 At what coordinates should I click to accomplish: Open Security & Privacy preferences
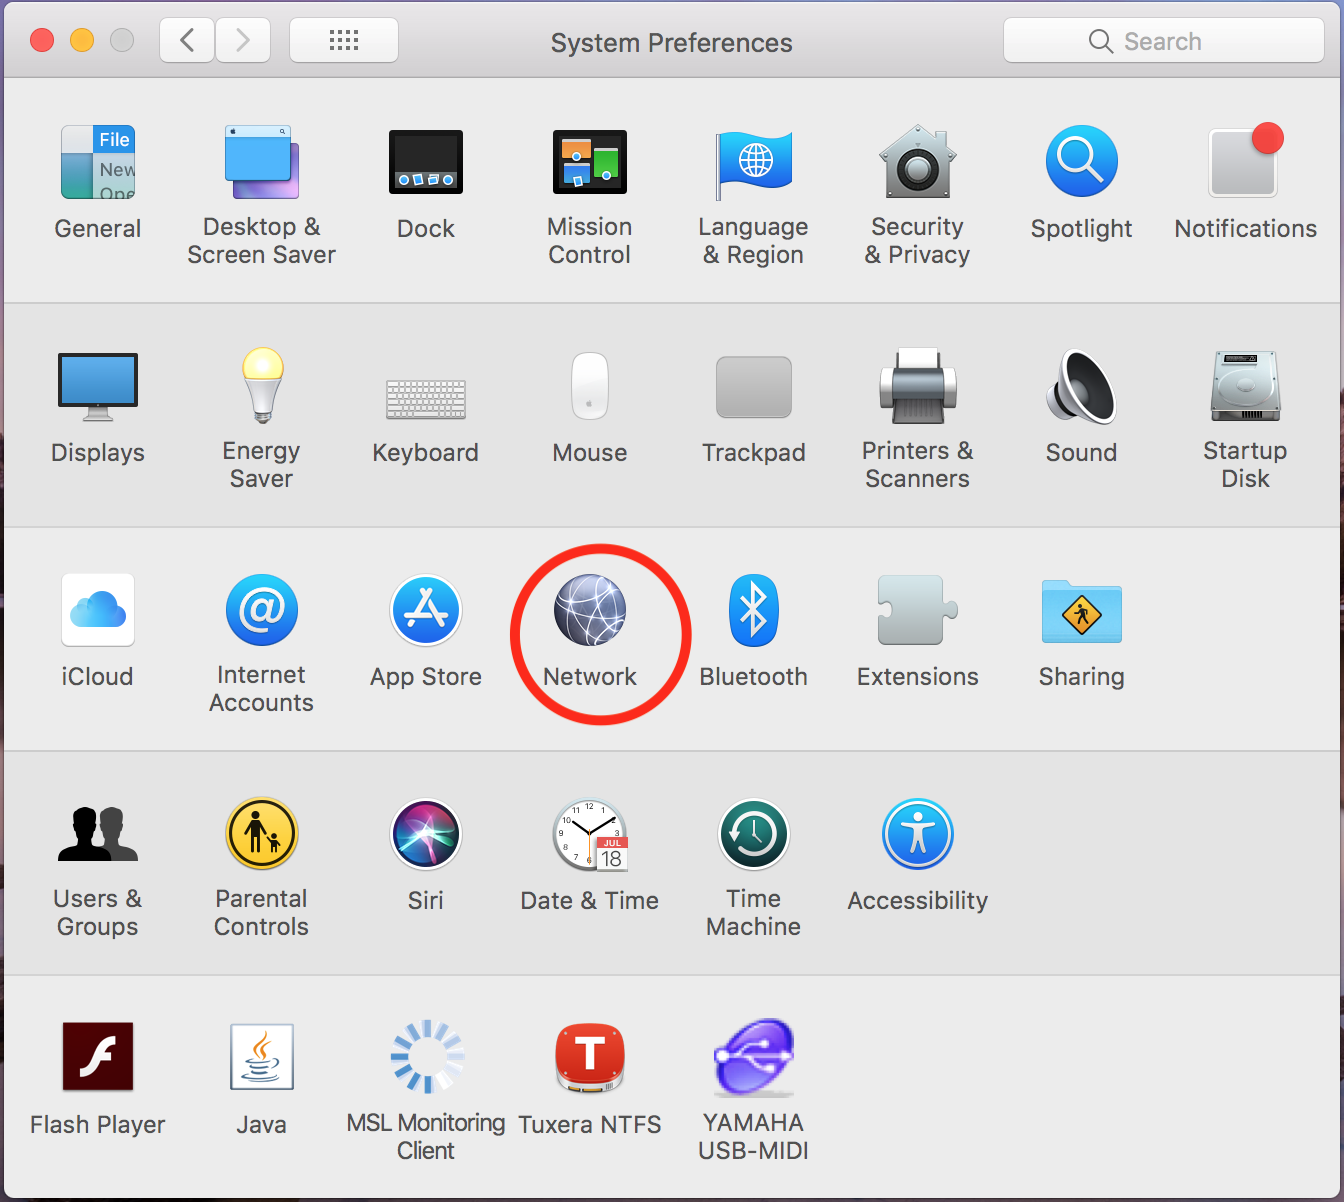(x=917, y=163)
